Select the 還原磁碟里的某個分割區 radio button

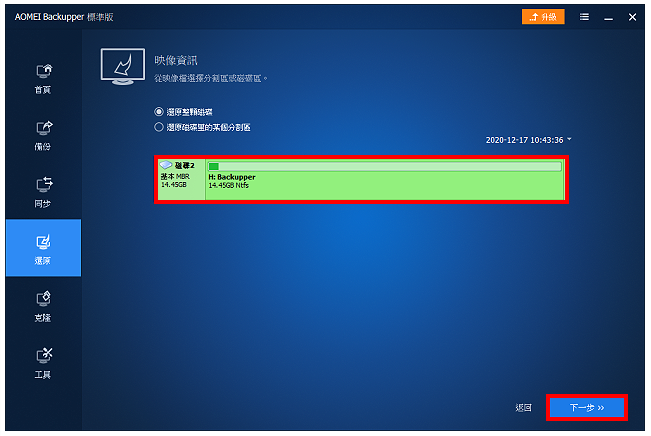[x=159, y=127]
